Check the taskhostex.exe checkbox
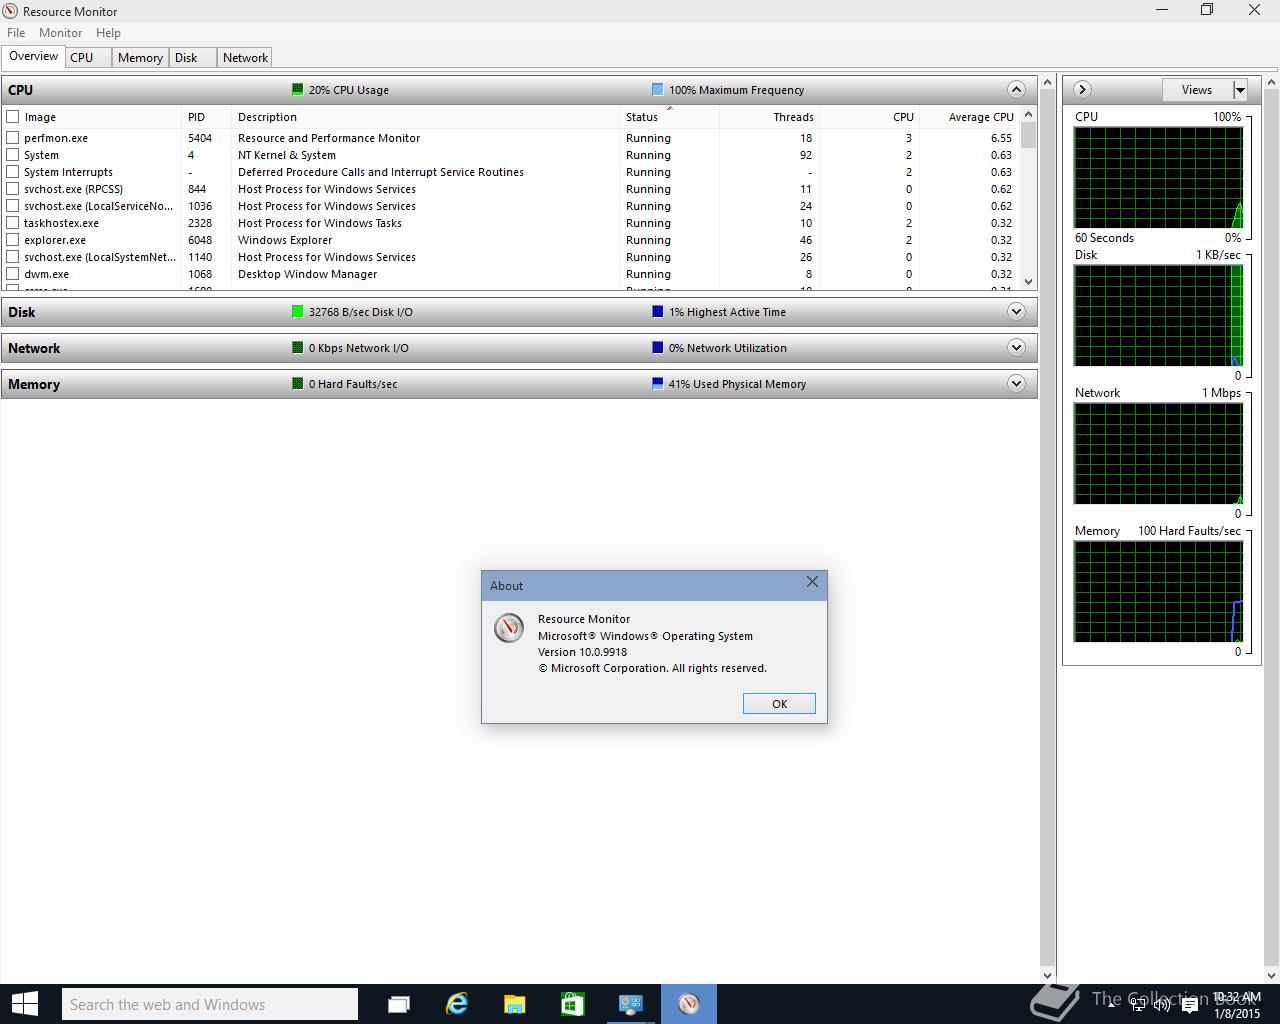Screen dimensions: 1280x1024 click(13, 223)
